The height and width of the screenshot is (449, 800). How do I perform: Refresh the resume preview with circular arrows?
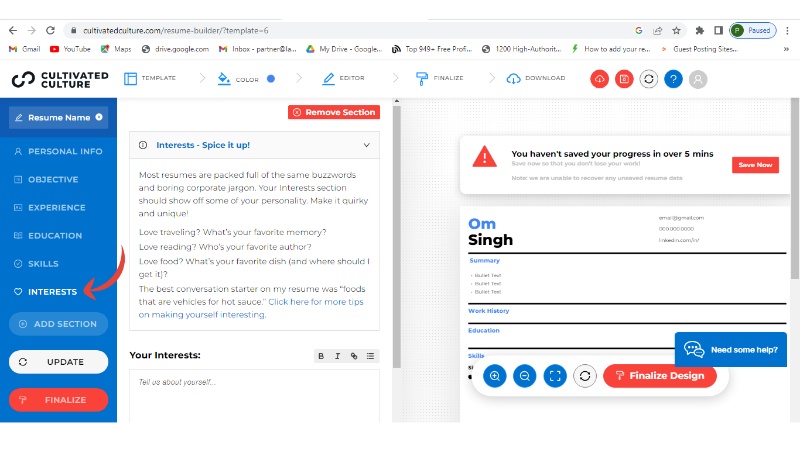pos(585,376)
